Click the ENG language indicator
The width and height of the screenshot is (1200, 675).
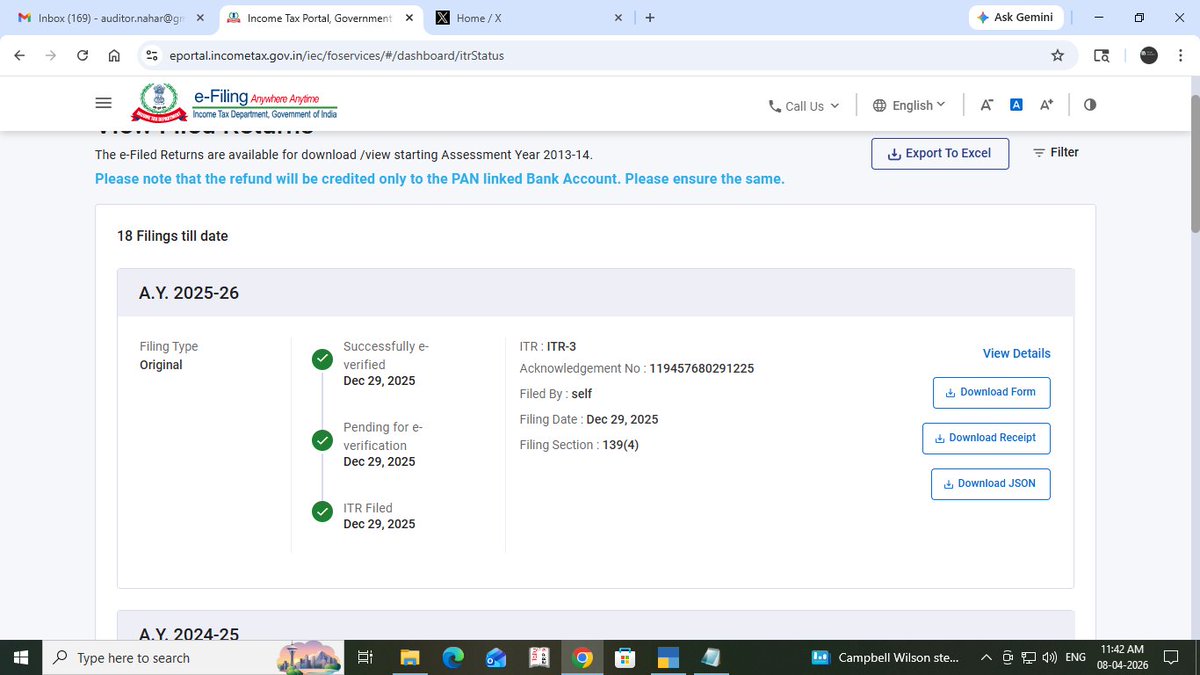(1076, 658)
